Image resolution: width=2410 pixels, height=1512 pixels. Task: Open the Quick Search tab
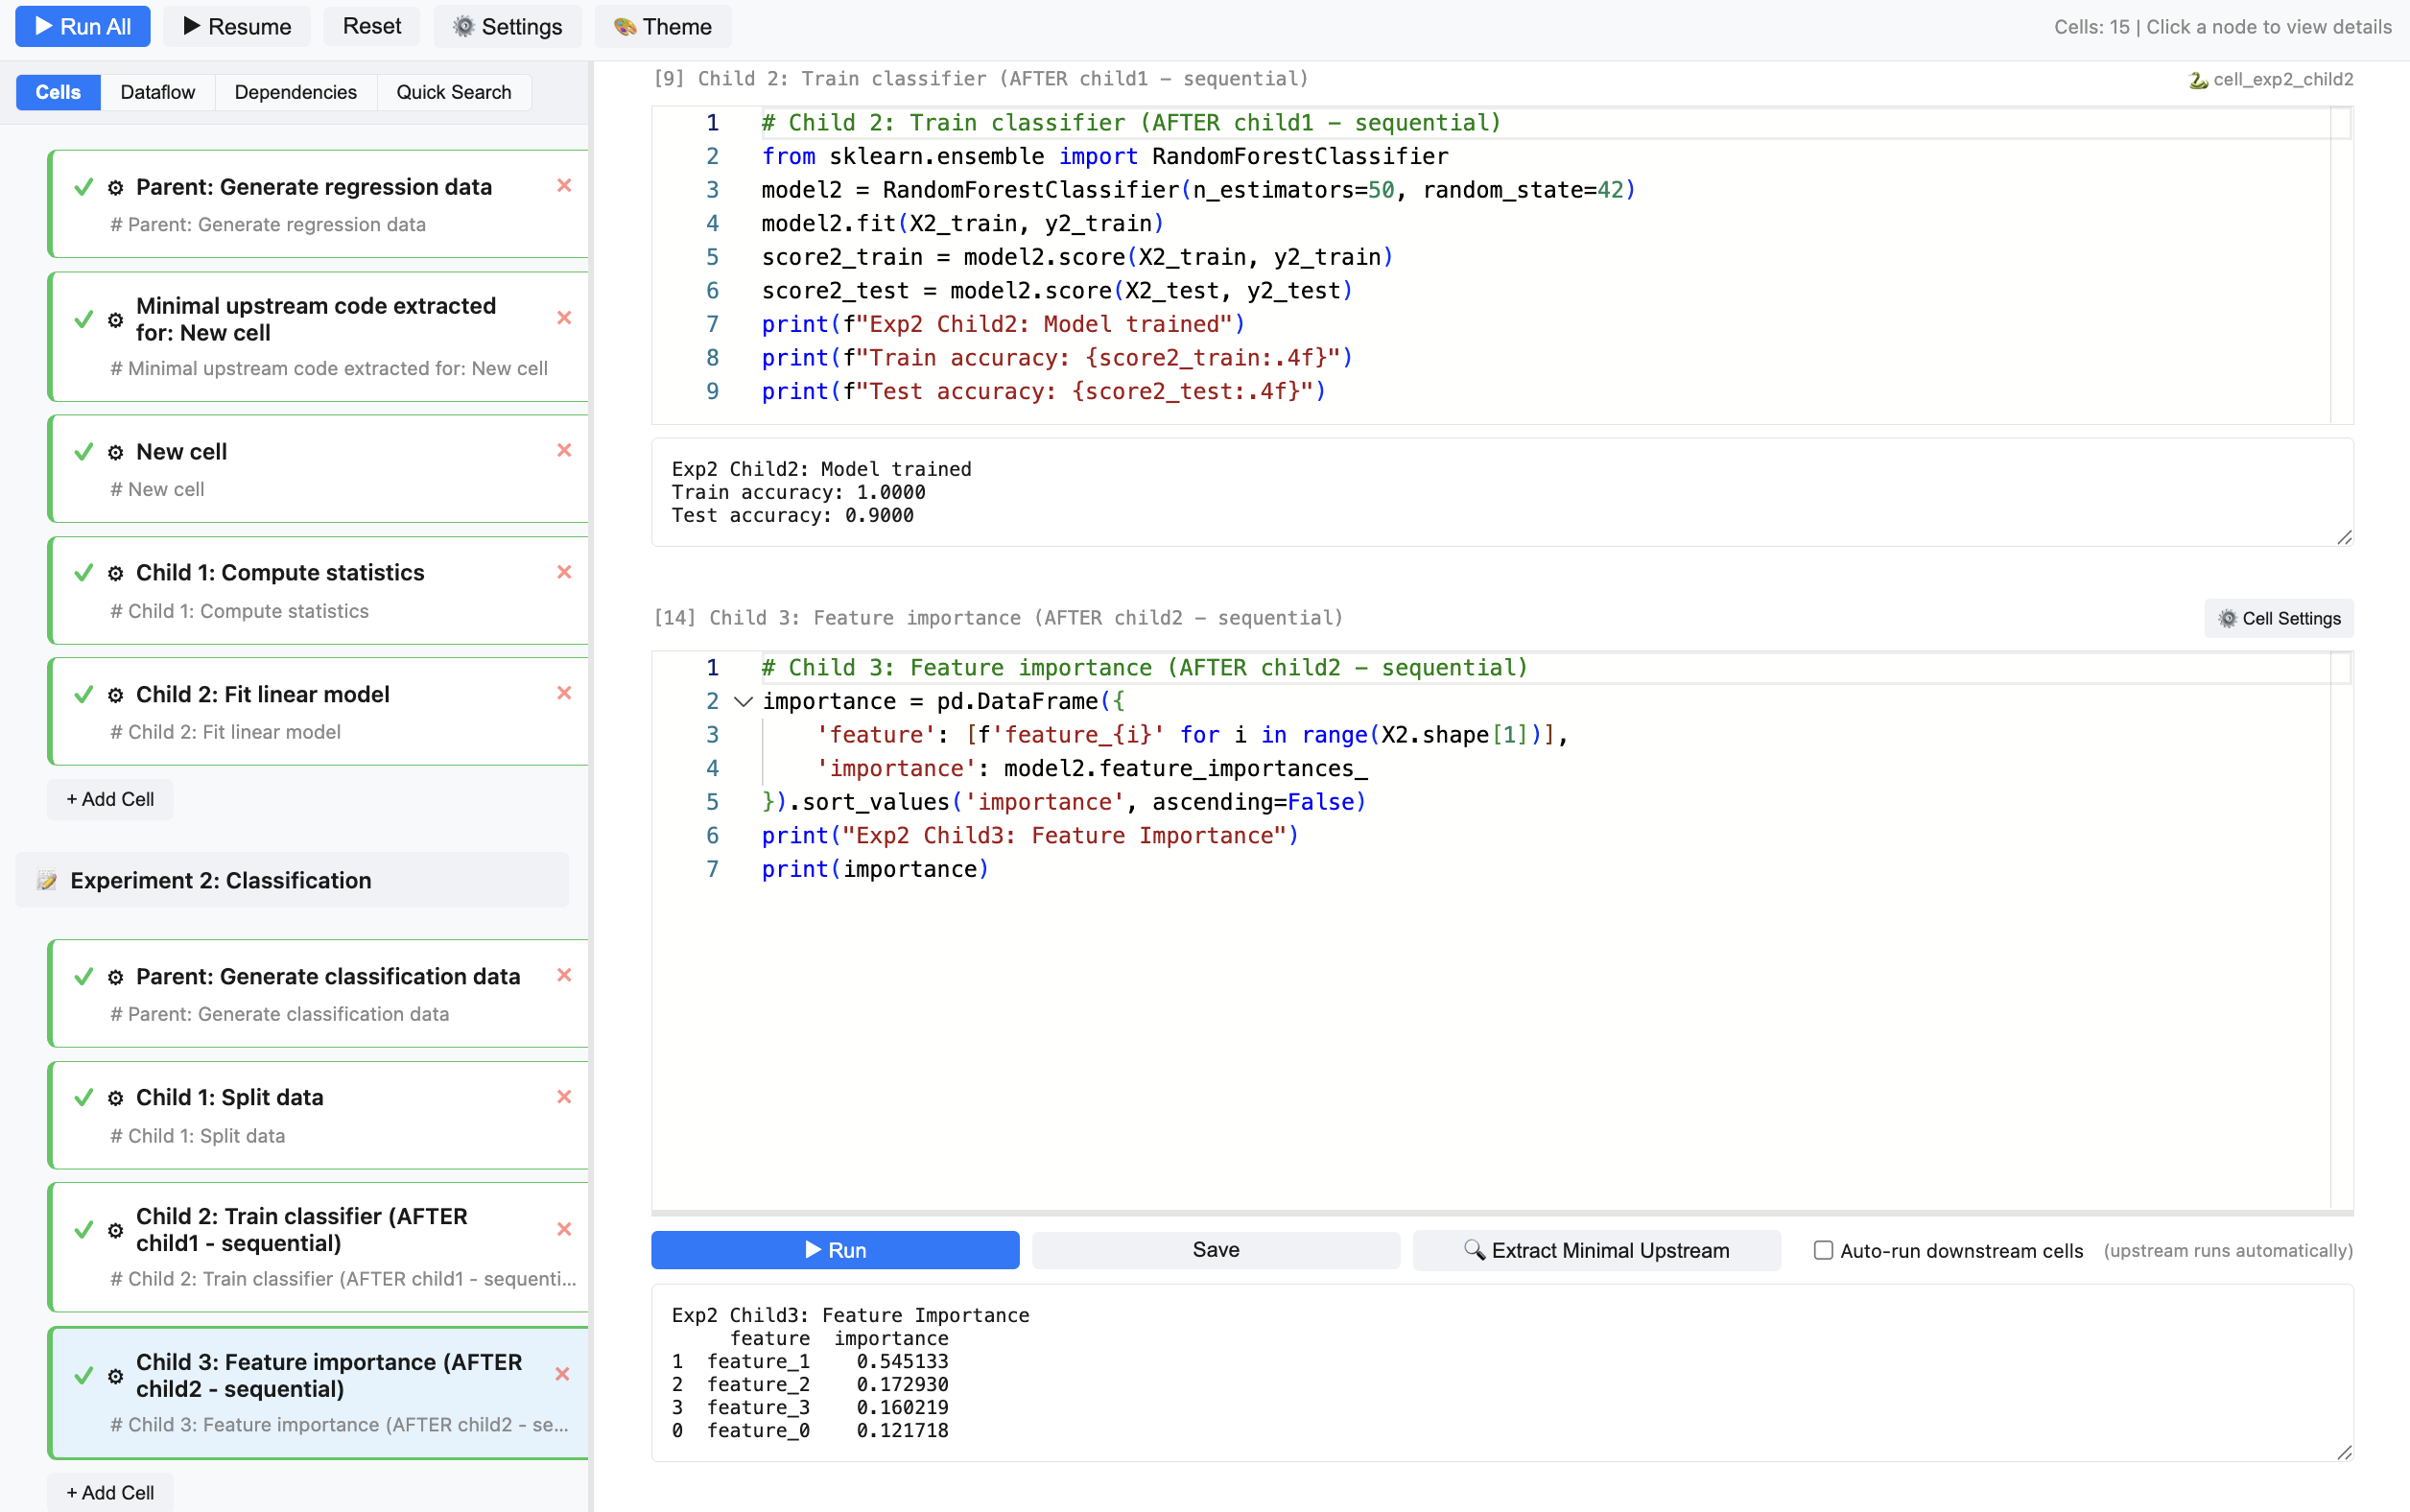tap(453, 92)
